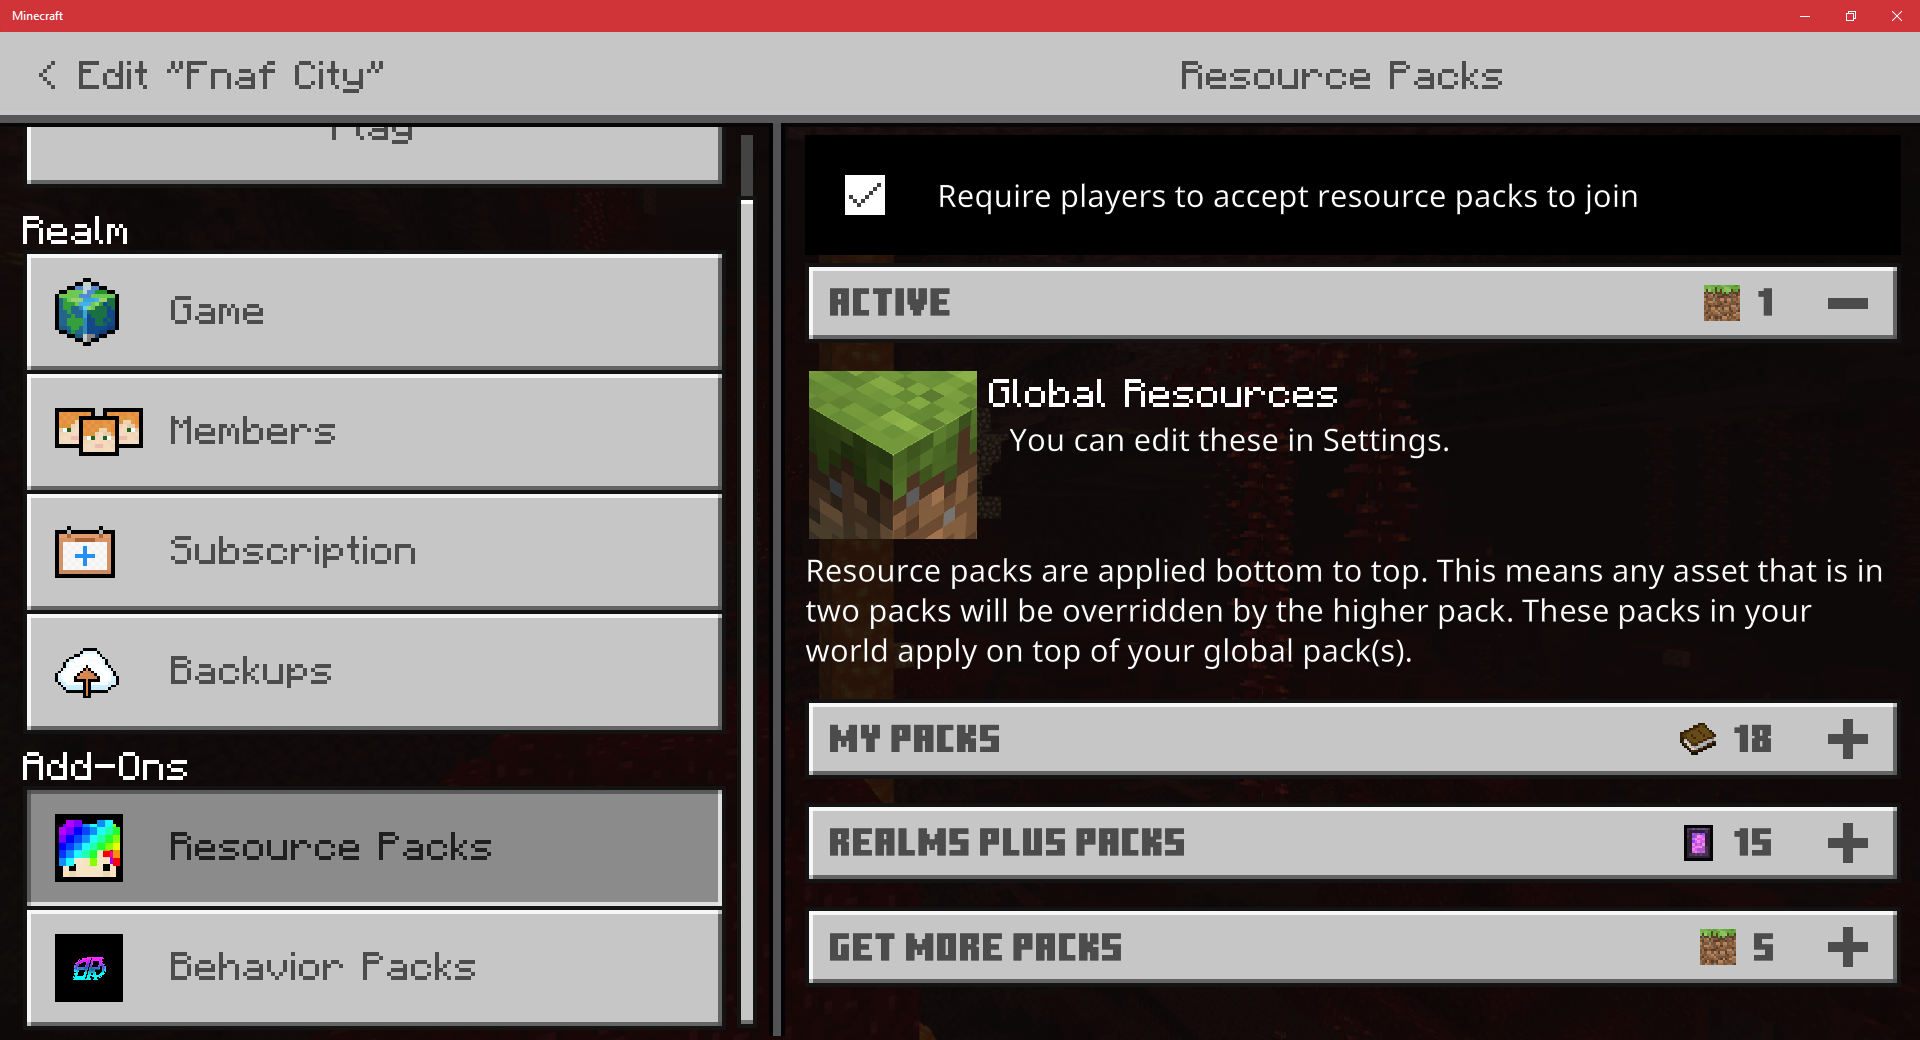Open the Members tab
Image resolution: width=1920 pixels, height=1040 pixels.
click(x=374, y=432)
